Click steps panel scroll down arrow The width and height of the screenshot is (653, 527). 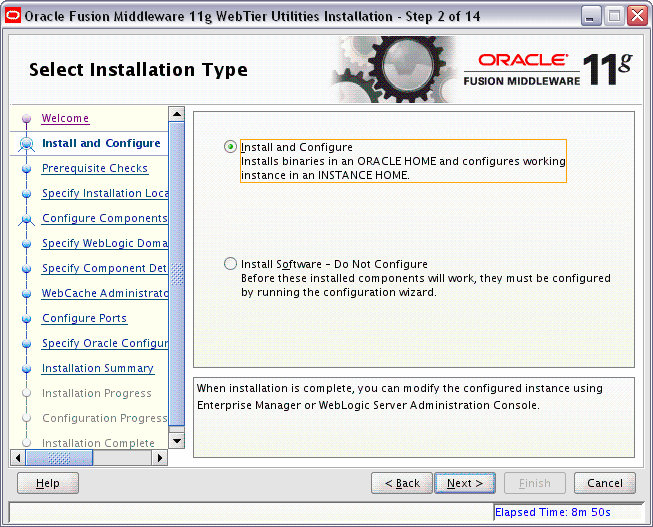click(177, 441)
